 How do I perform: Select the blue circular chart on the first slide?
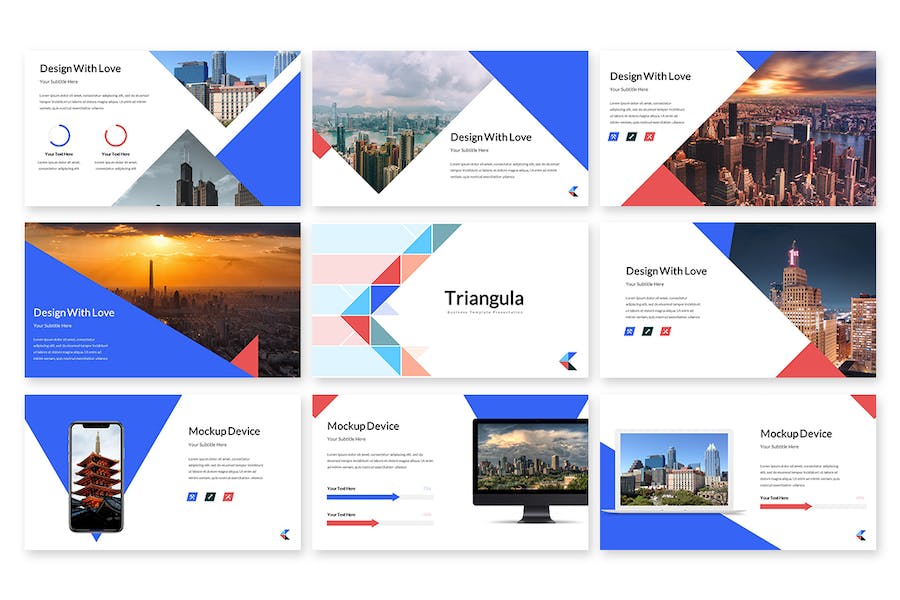click(x=59, y=135)
